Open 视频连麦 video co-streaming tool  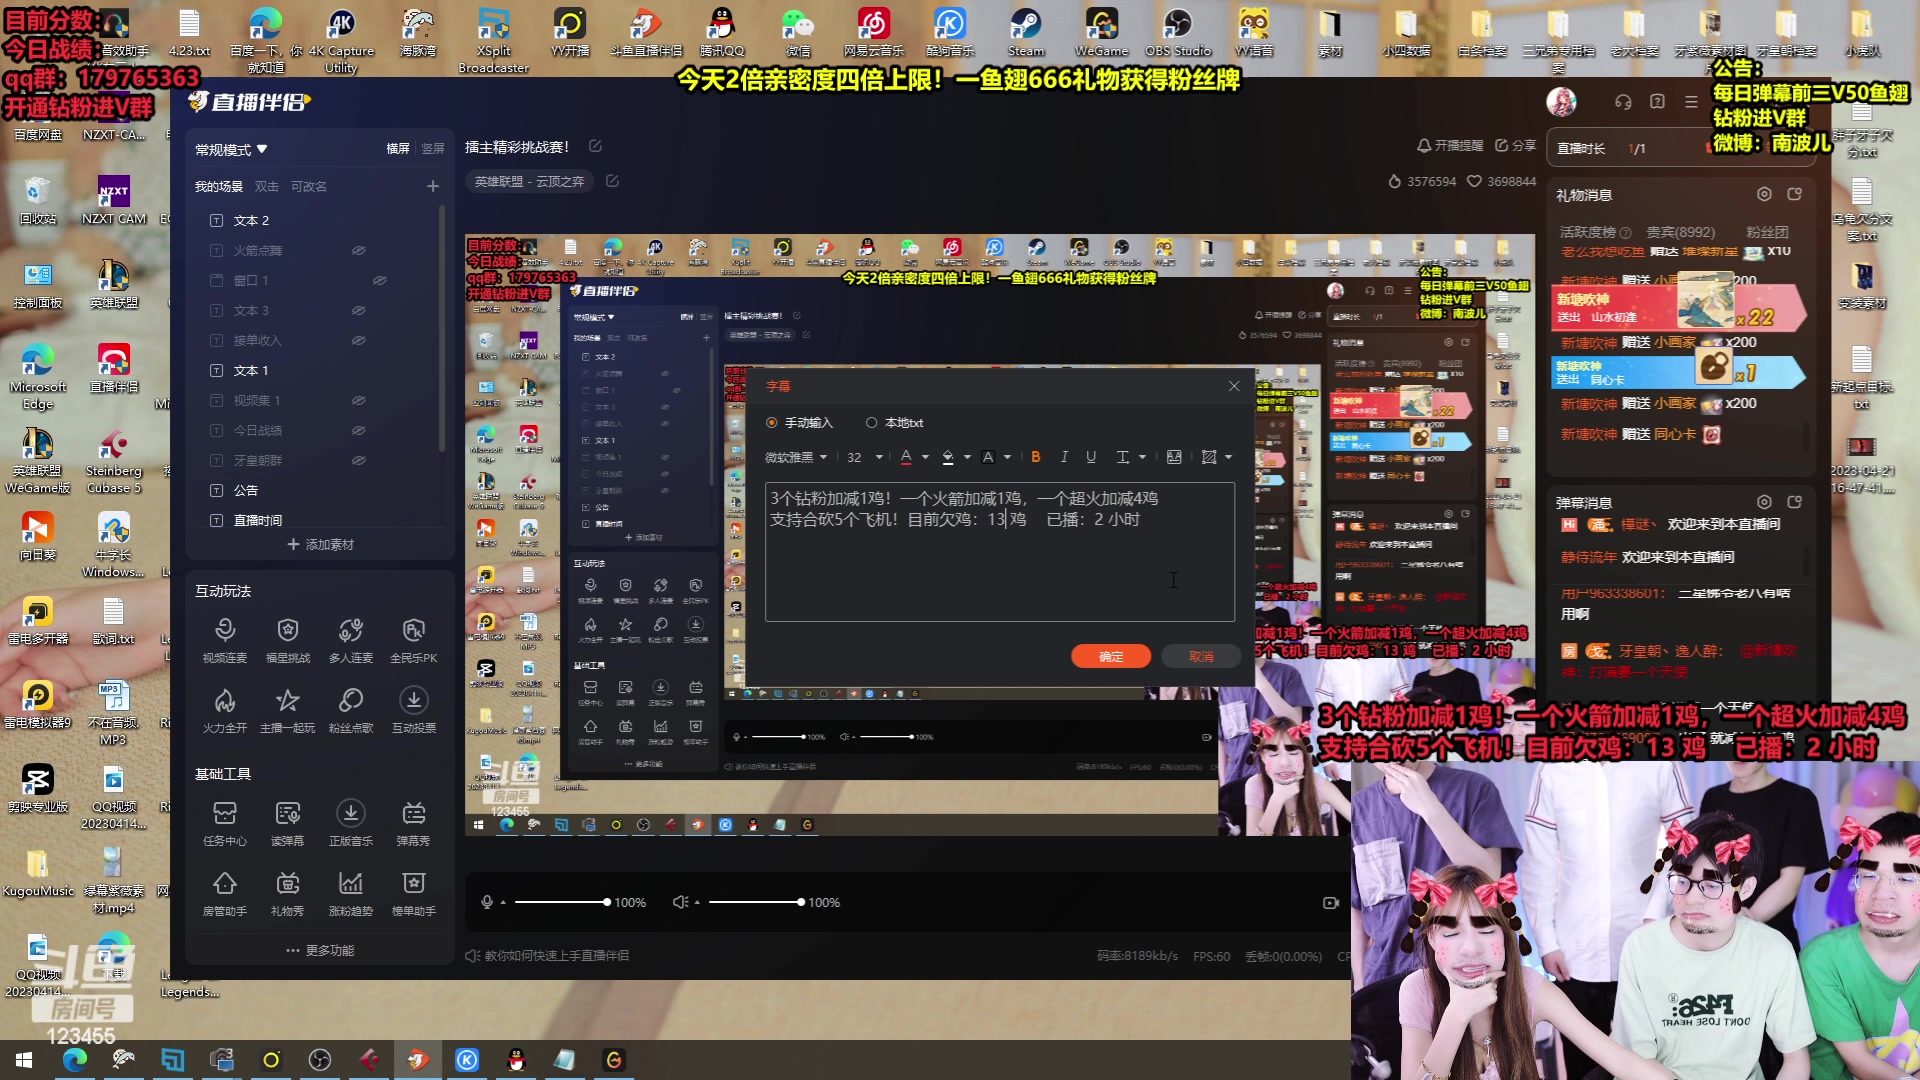click(x=225, y=640)
